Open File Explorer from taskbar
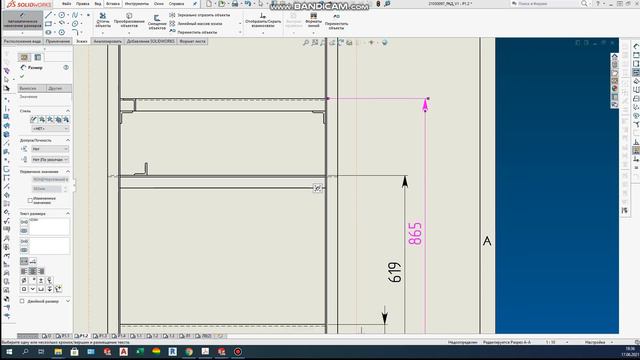 point(58,351)
